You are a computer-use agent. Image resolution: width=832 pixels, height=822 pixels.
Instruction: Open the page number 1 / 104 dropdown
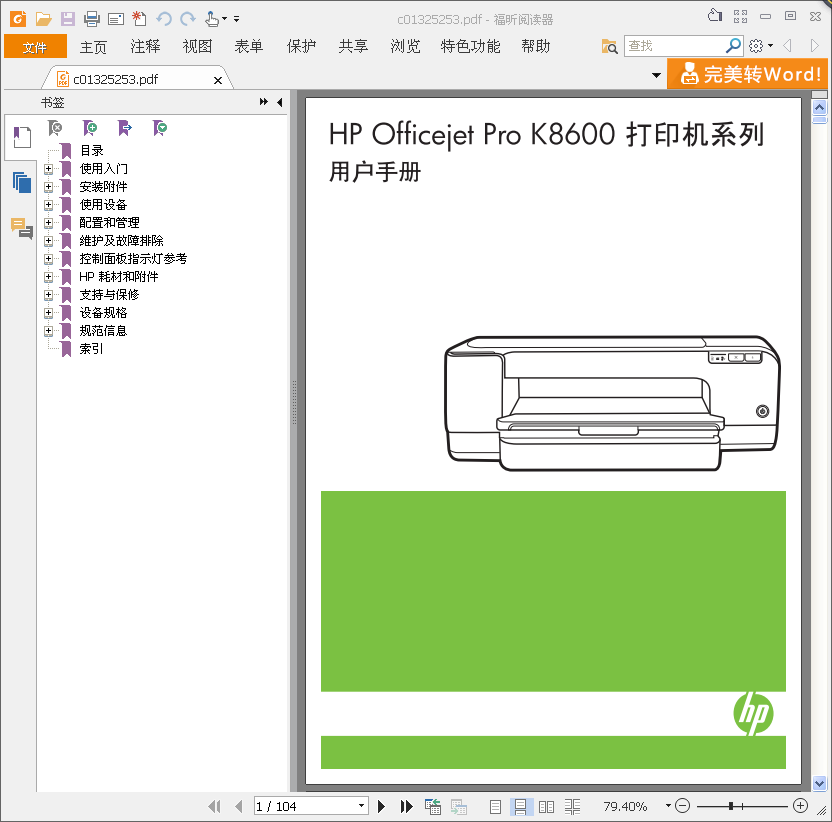(x=361, y=806)
